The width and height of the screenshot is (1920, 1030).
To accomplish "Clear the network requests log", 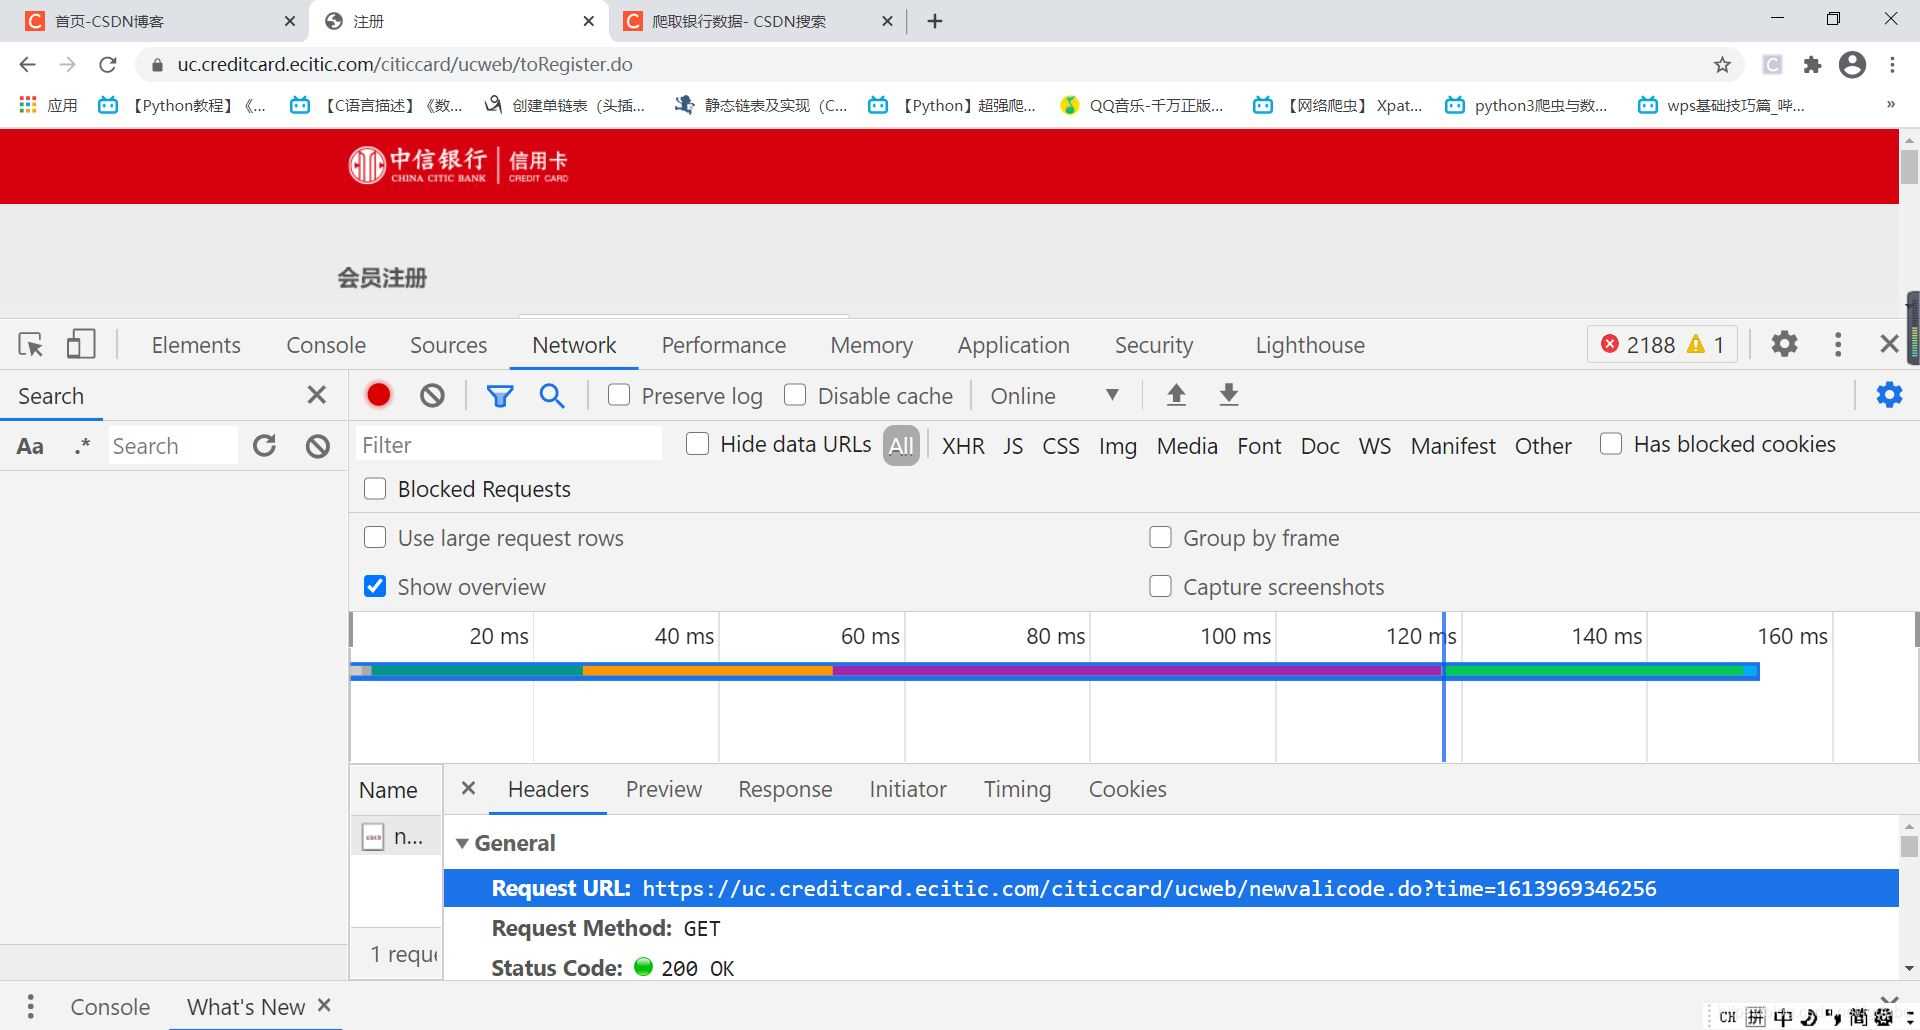I will [431, 394].
